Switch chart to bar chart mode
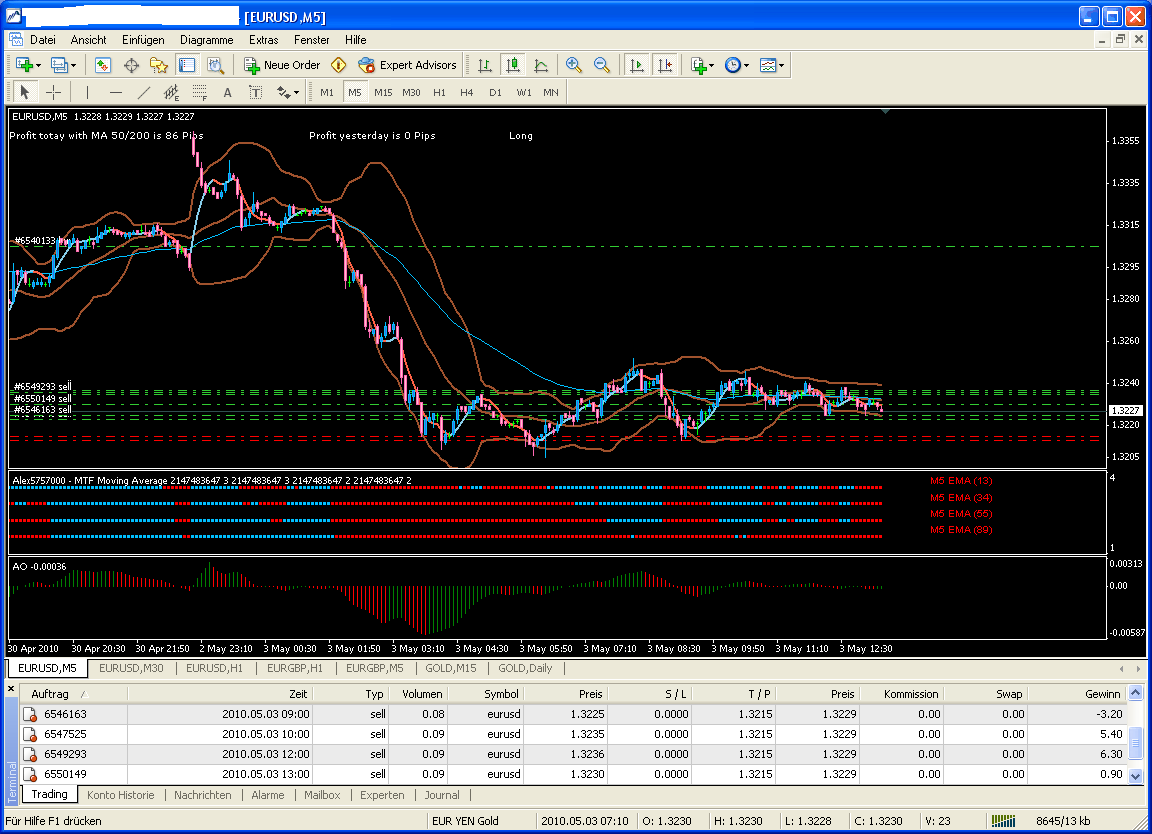Screen dimensions: 1152x834 (485, 65)
